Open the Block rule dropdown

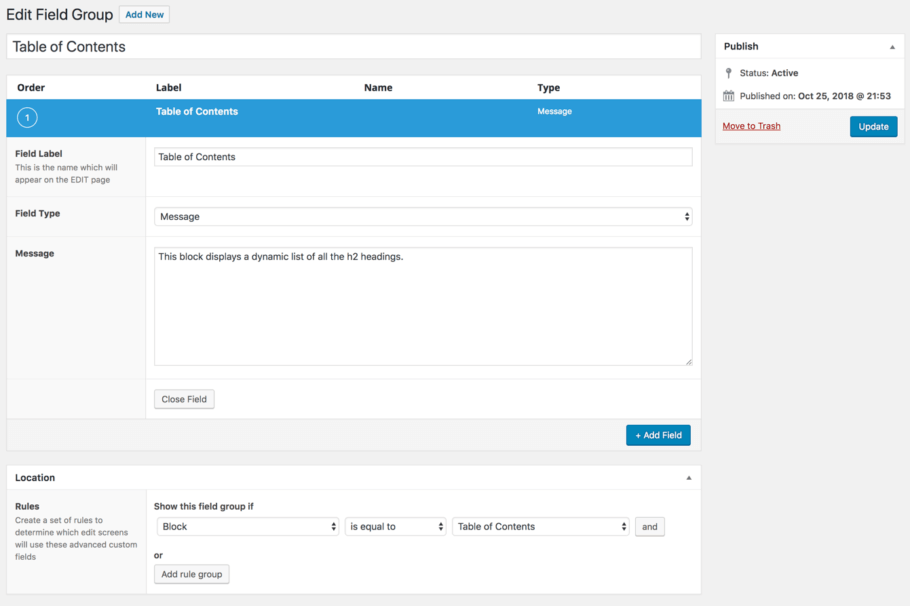[247, 526]
